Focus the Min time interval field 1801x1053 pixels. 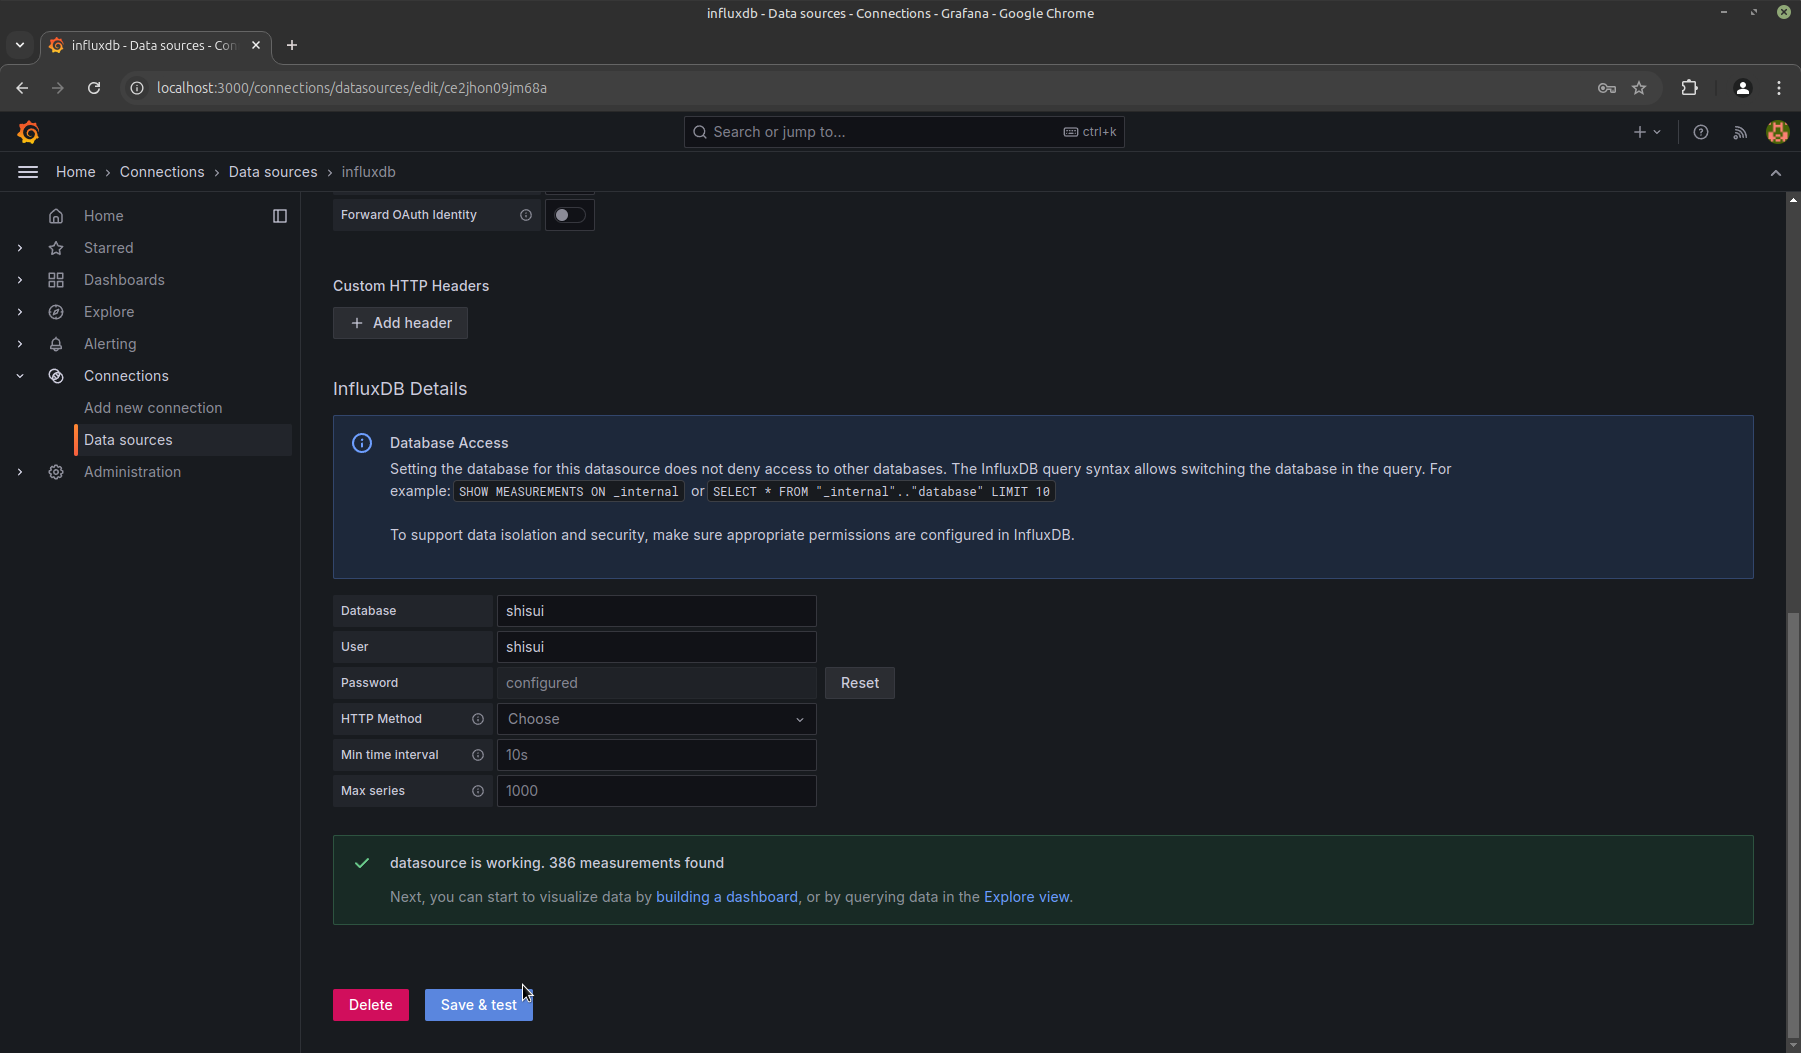(657, 755)
